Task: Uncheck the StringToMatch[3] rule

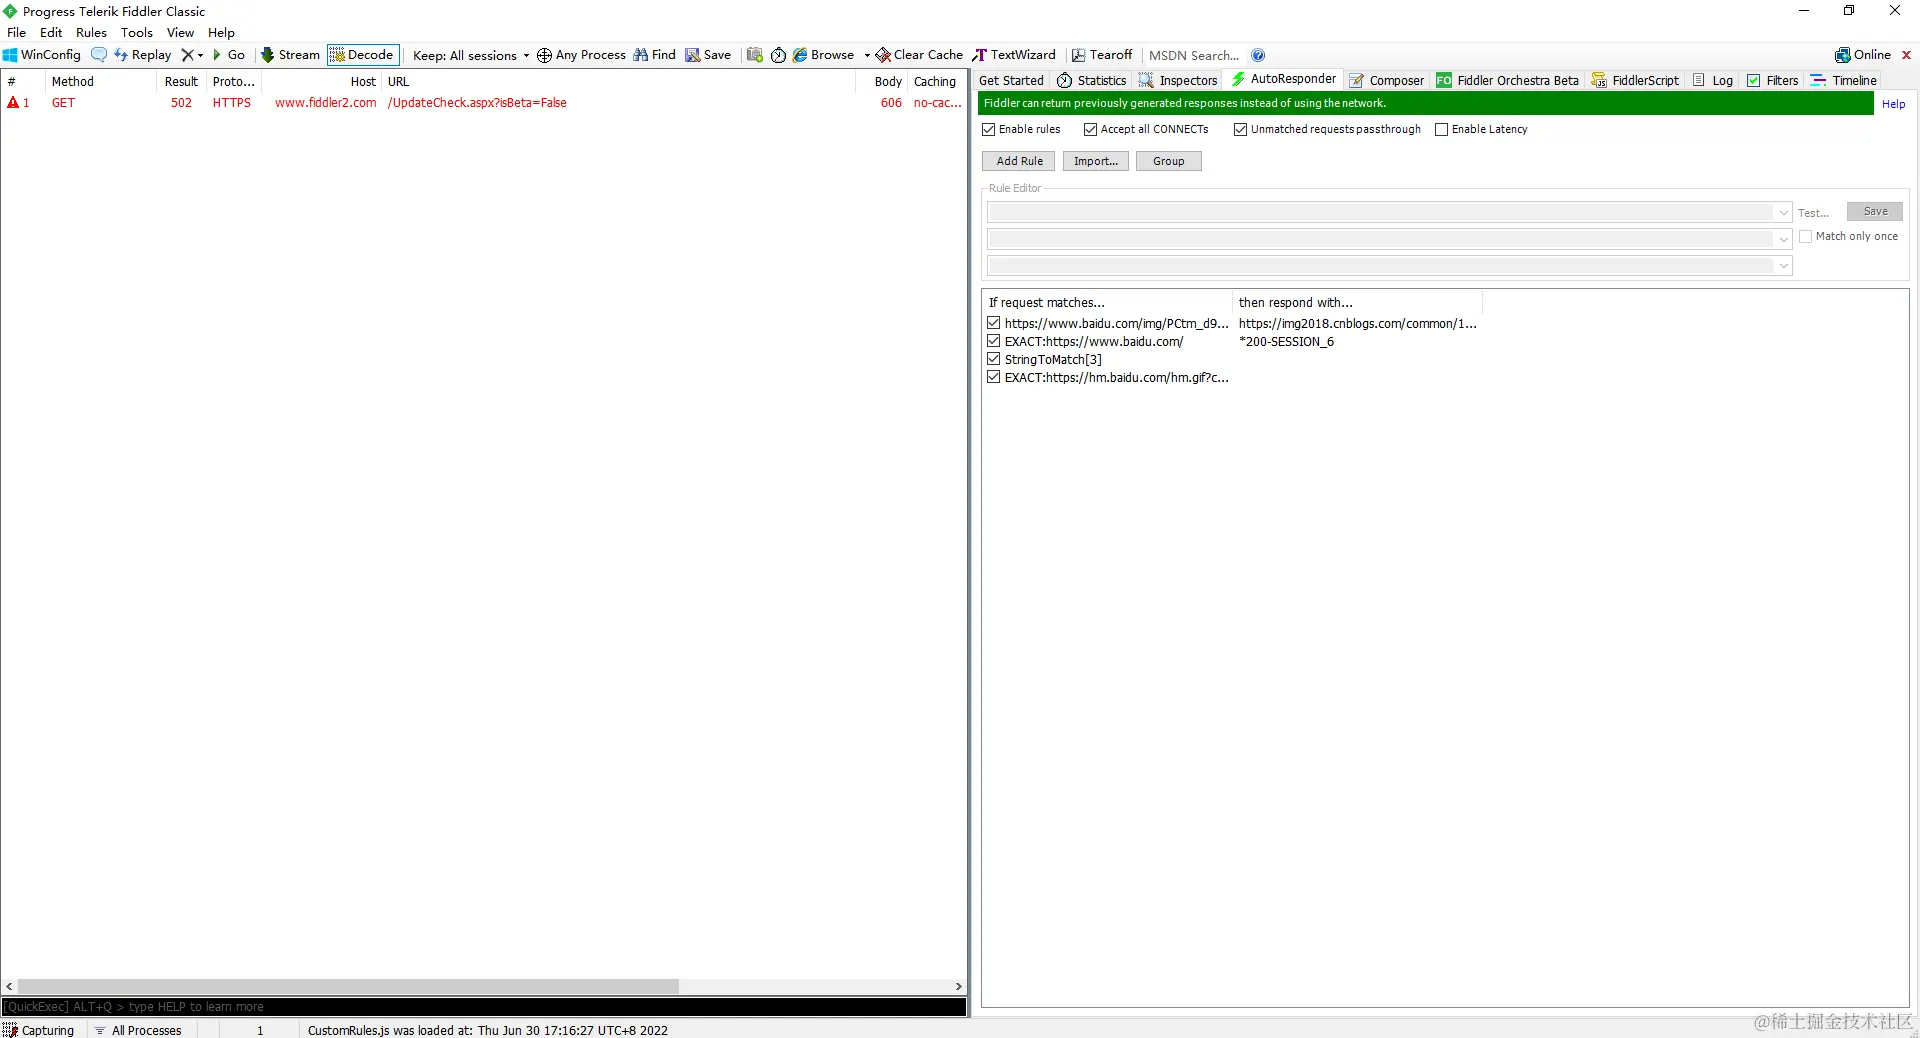Action: 994,359
